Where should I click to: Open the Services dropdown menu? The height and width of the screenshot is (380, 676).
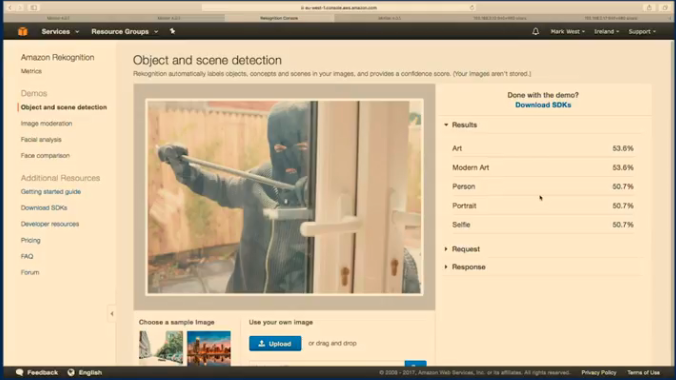(60, 31)
